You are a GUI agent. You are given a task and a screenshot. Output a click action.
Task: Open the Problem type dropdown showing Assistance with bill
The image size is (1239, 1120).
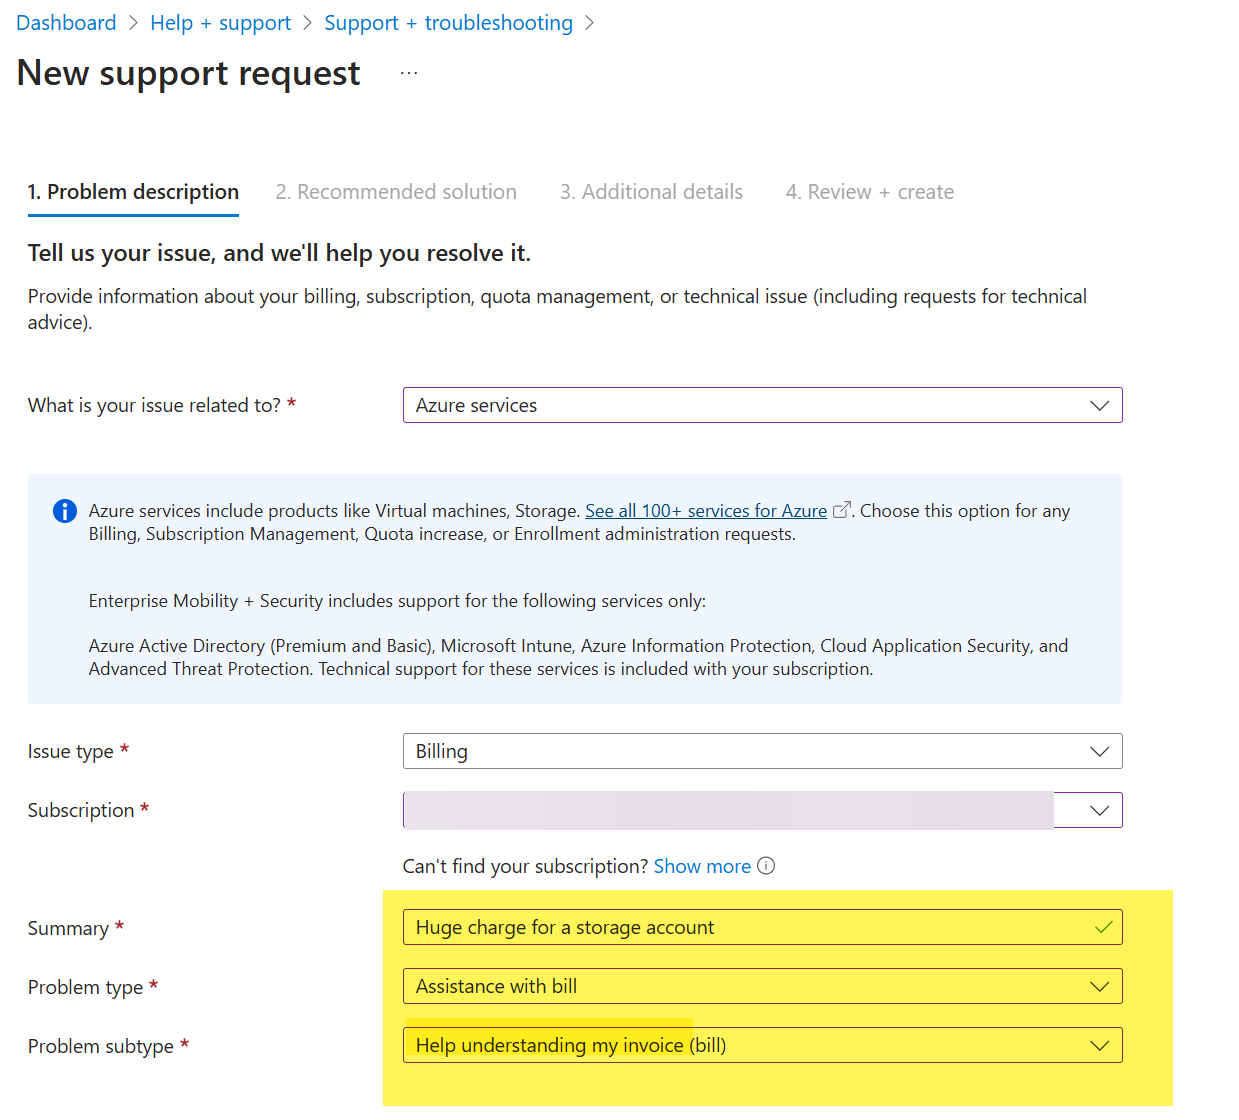762,986
